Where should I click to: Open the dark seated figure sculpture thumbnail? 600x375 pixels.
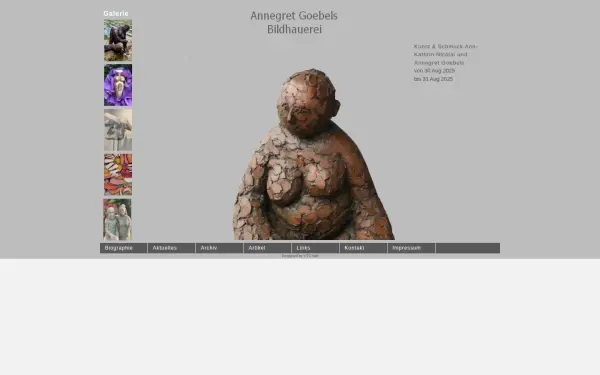118,40
